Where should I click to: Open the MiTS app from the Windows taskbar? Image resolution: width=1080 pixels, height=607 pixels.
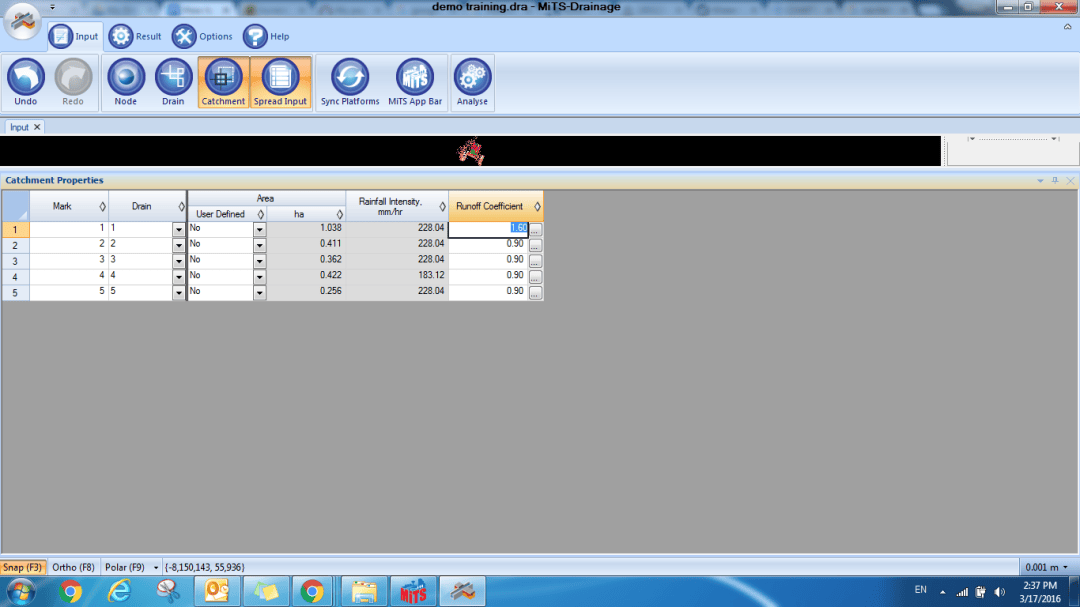click(x=413, y=592)
